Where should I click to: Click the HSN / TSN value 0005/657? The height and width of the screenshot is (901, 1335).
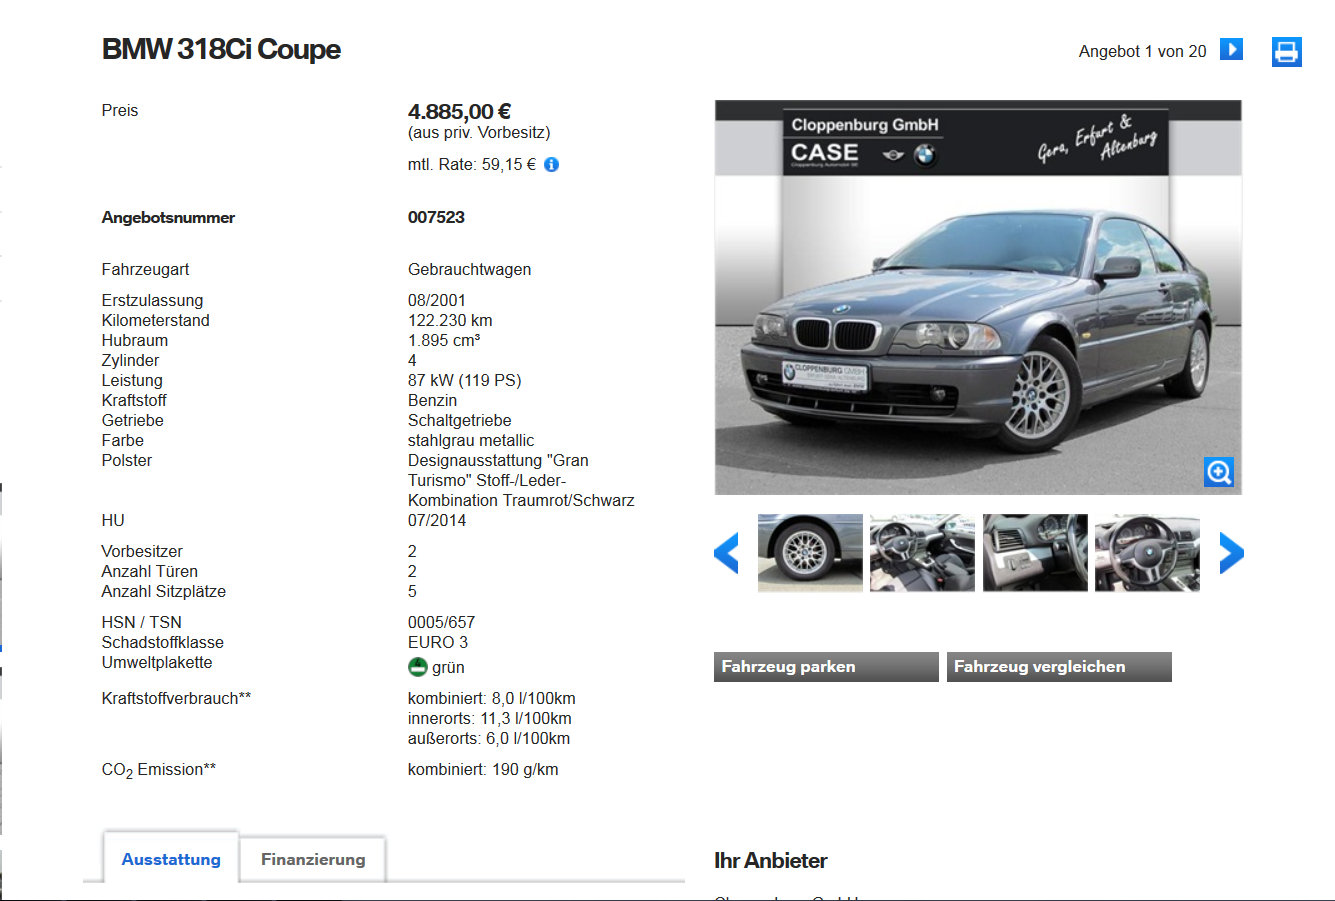(x=441, y=622)
